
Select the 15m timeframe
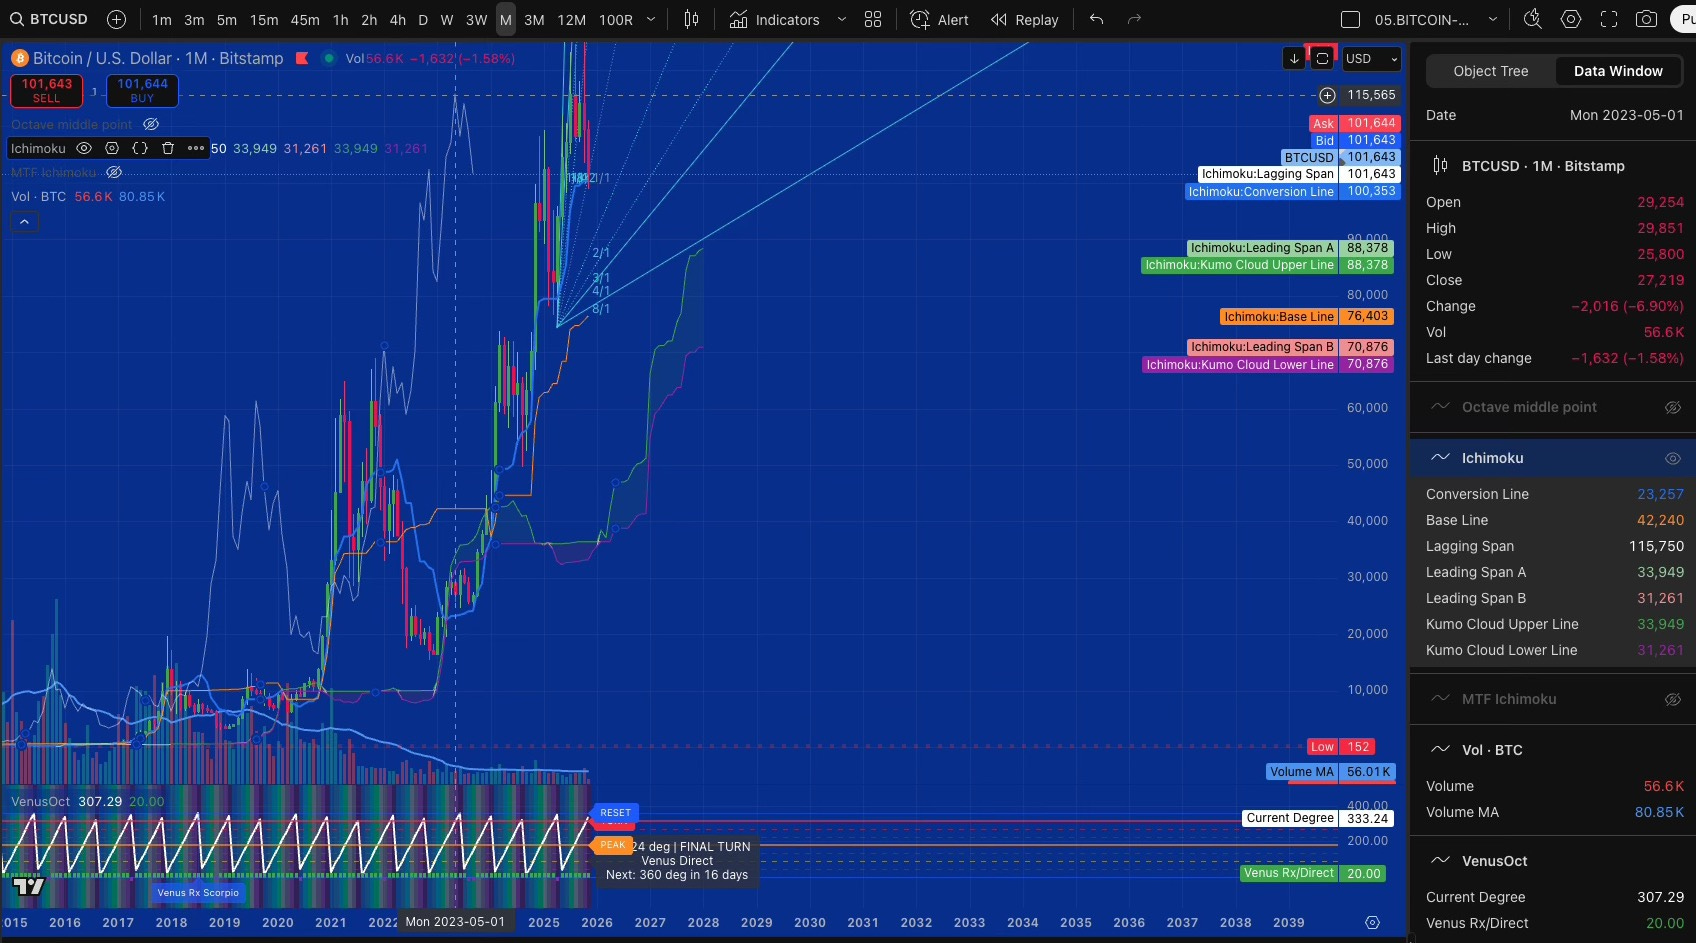pyautogui.click(x=264, y=19)
